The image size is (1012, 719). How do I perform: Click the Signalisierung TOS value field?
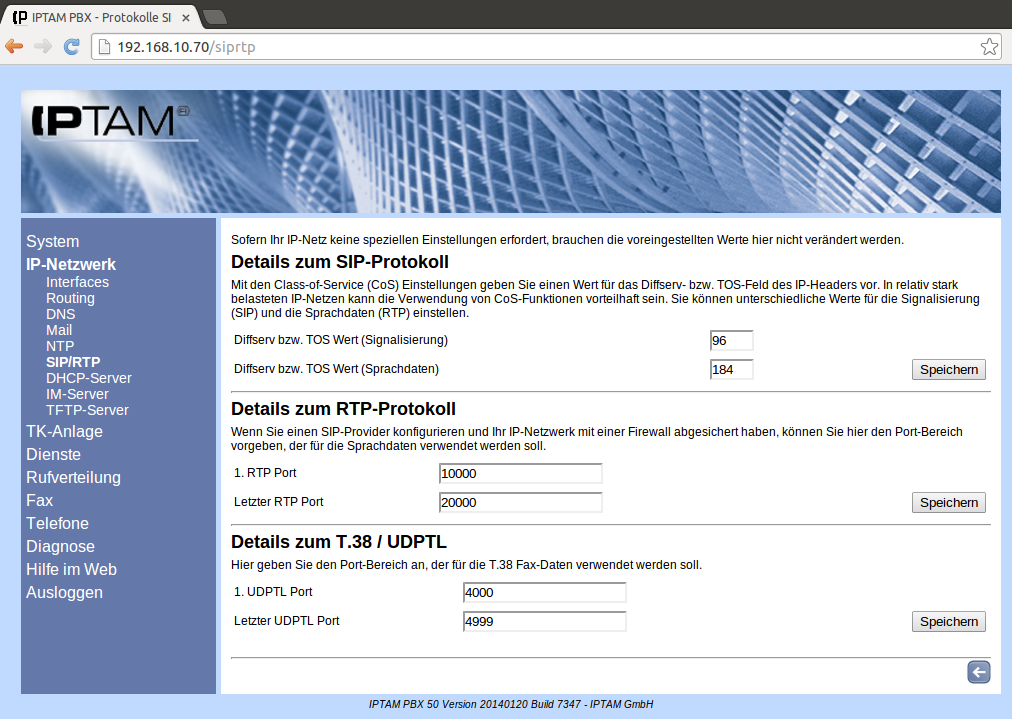[x=731, y=341]
